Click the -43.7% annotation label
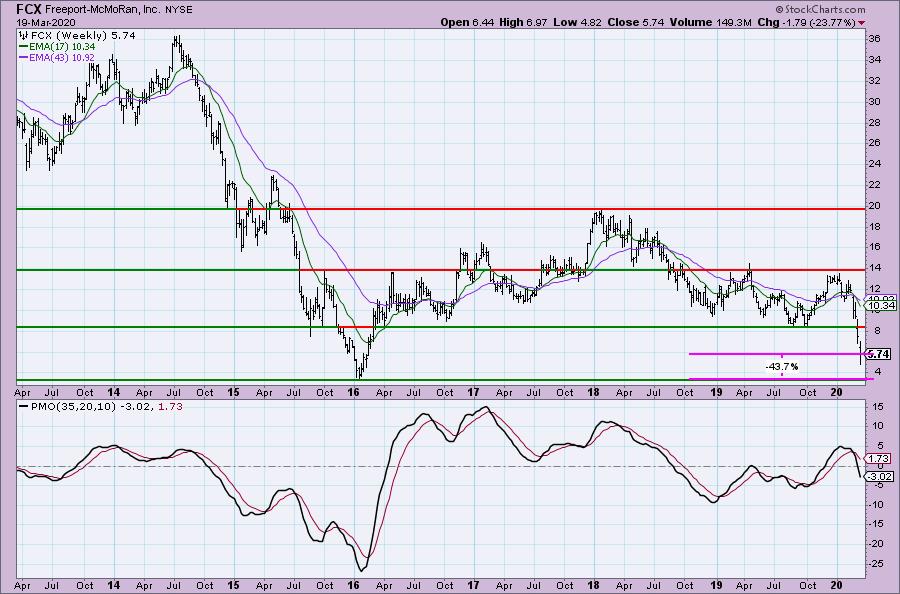Screen dimensions: 900x594 (782, 367)
